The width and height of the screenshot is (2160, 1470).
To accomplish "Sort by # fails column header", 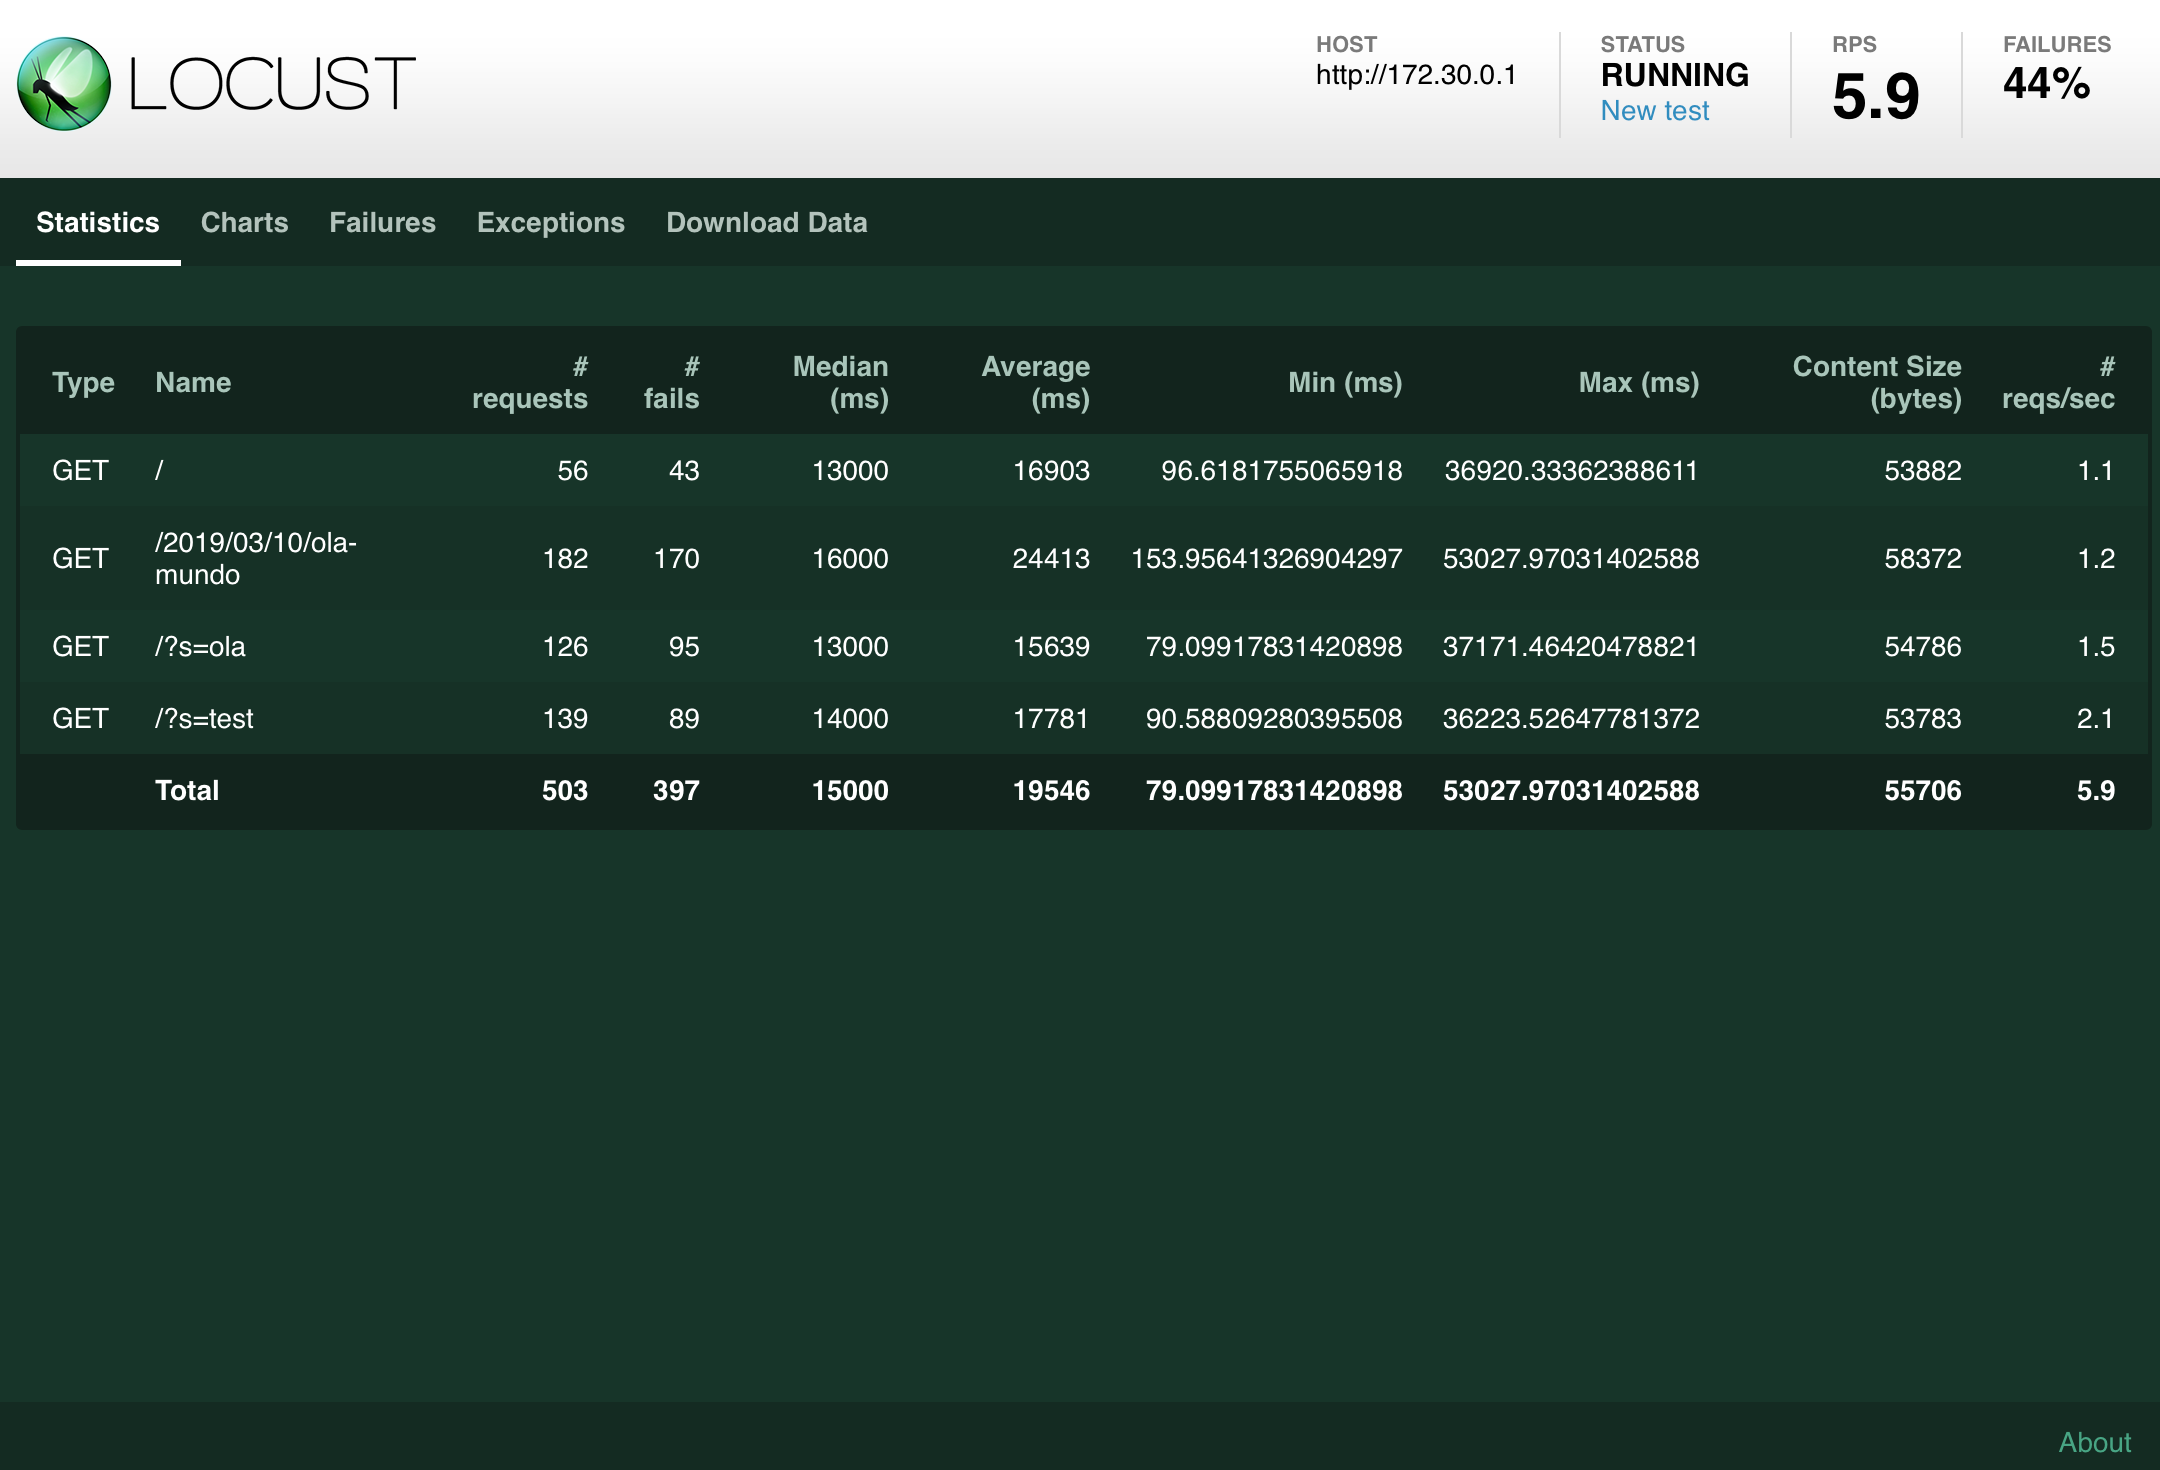I will coord(671,382).
